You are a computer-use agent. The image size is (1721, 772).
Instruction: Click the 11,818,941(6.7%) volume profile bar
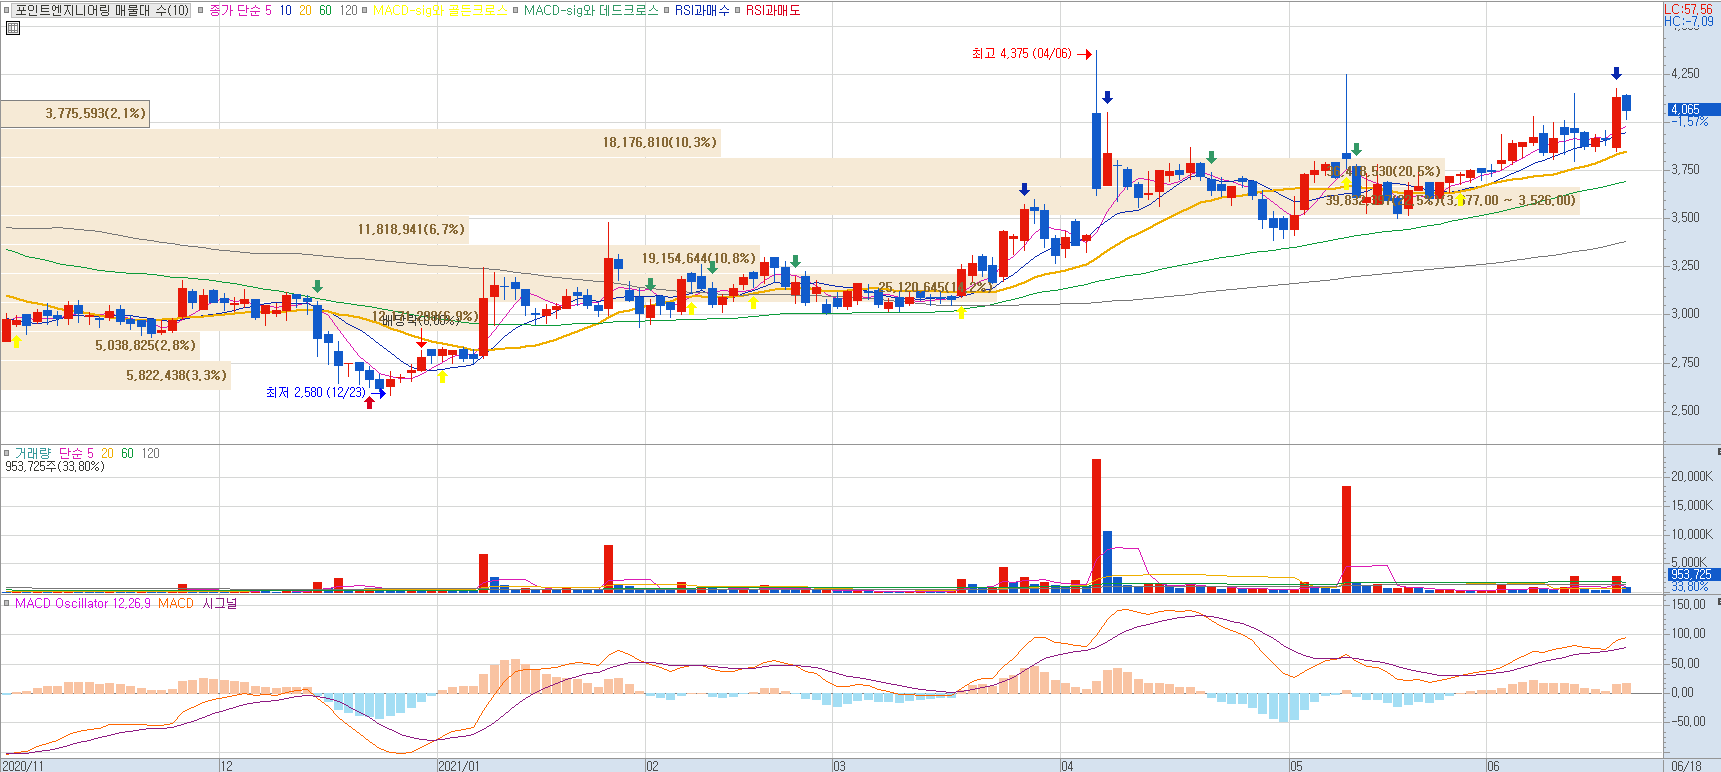pos(234,230)
